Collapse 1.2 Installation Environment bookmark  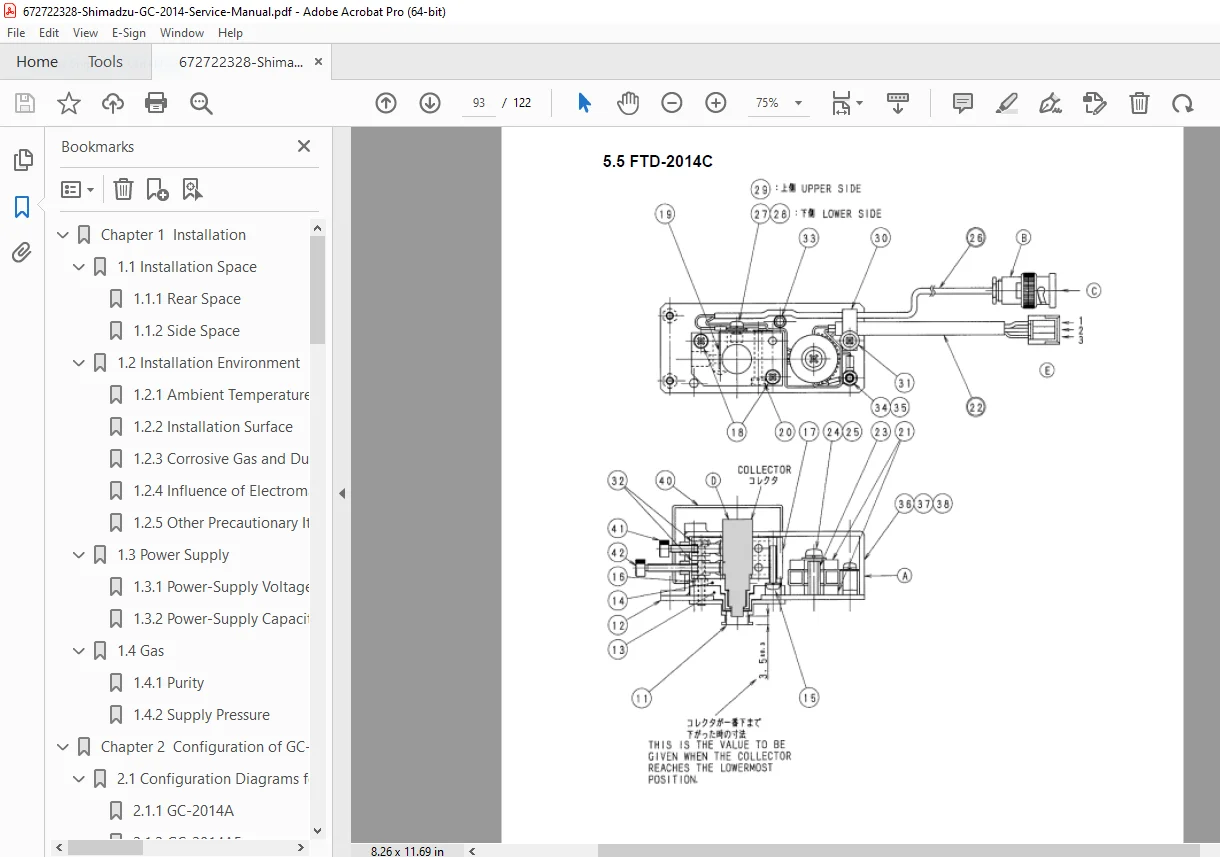79,363
